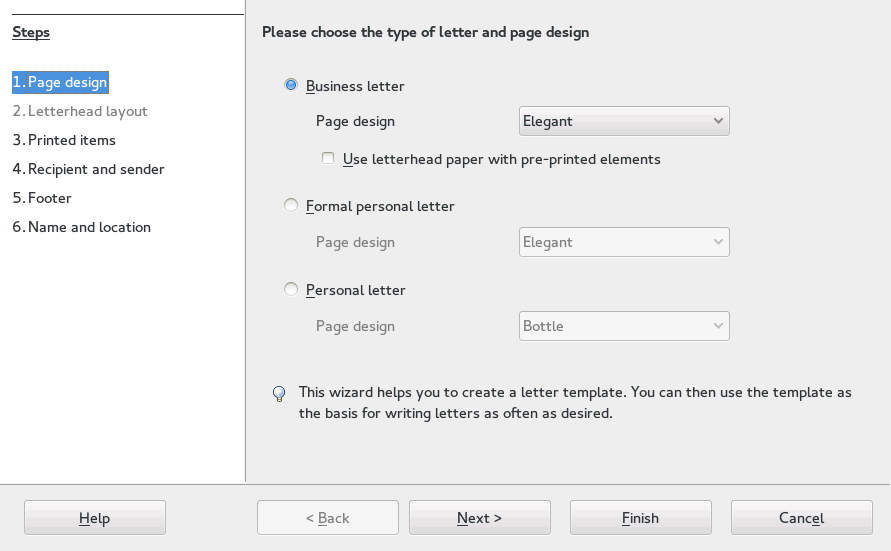Proceed with the Next button

(479, 518)
